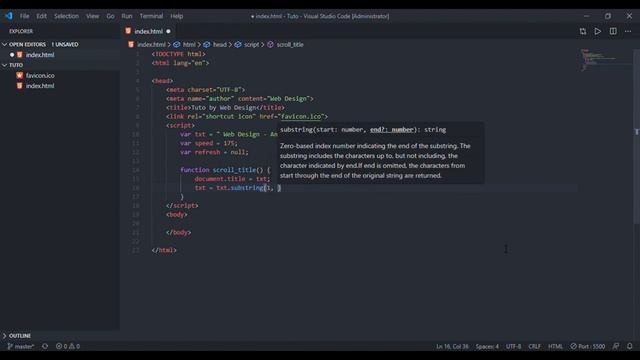Click the 1 UNSAVED badge
Image resolution: width=640 pixels, height=360 pixels.
65,44
